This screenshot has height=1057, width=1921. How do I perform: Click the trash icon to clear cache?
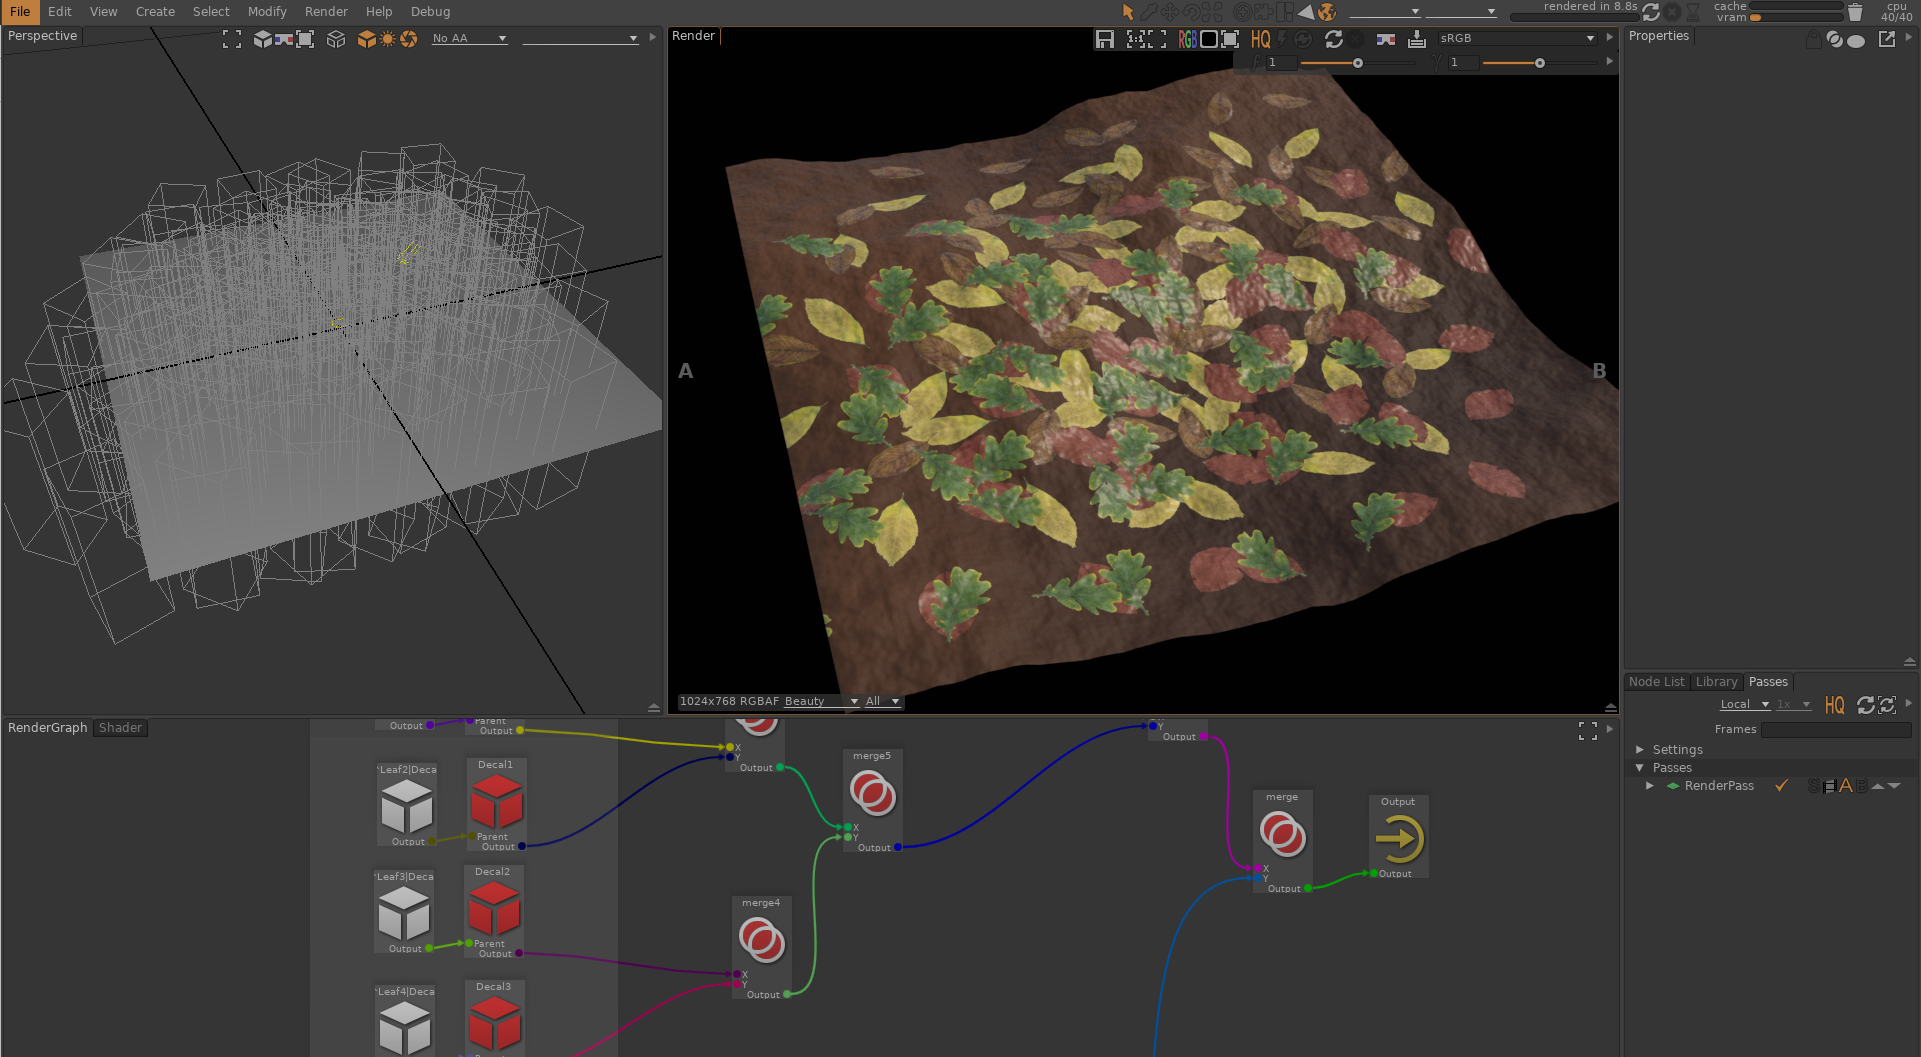[x=1855, y=13]
